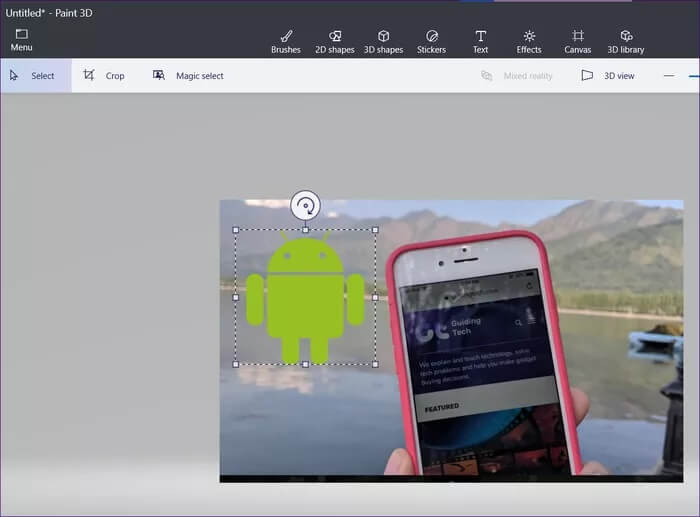Click the zoom out minus button

(x=669, y=76)
